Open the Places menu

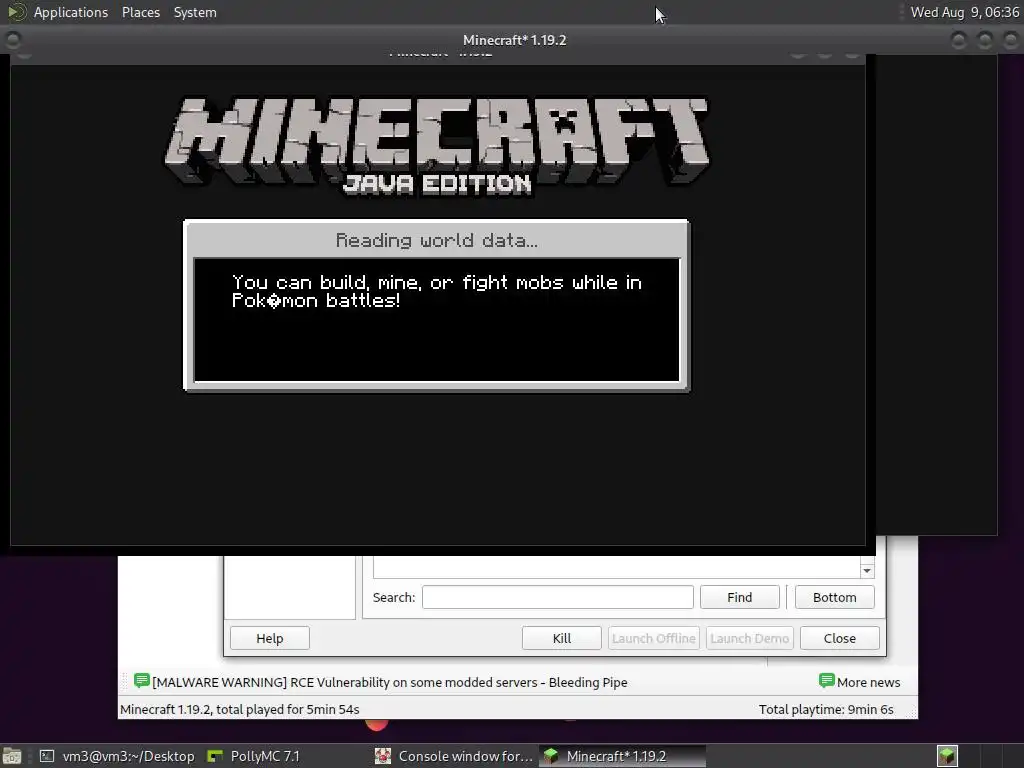click(140, 12)
